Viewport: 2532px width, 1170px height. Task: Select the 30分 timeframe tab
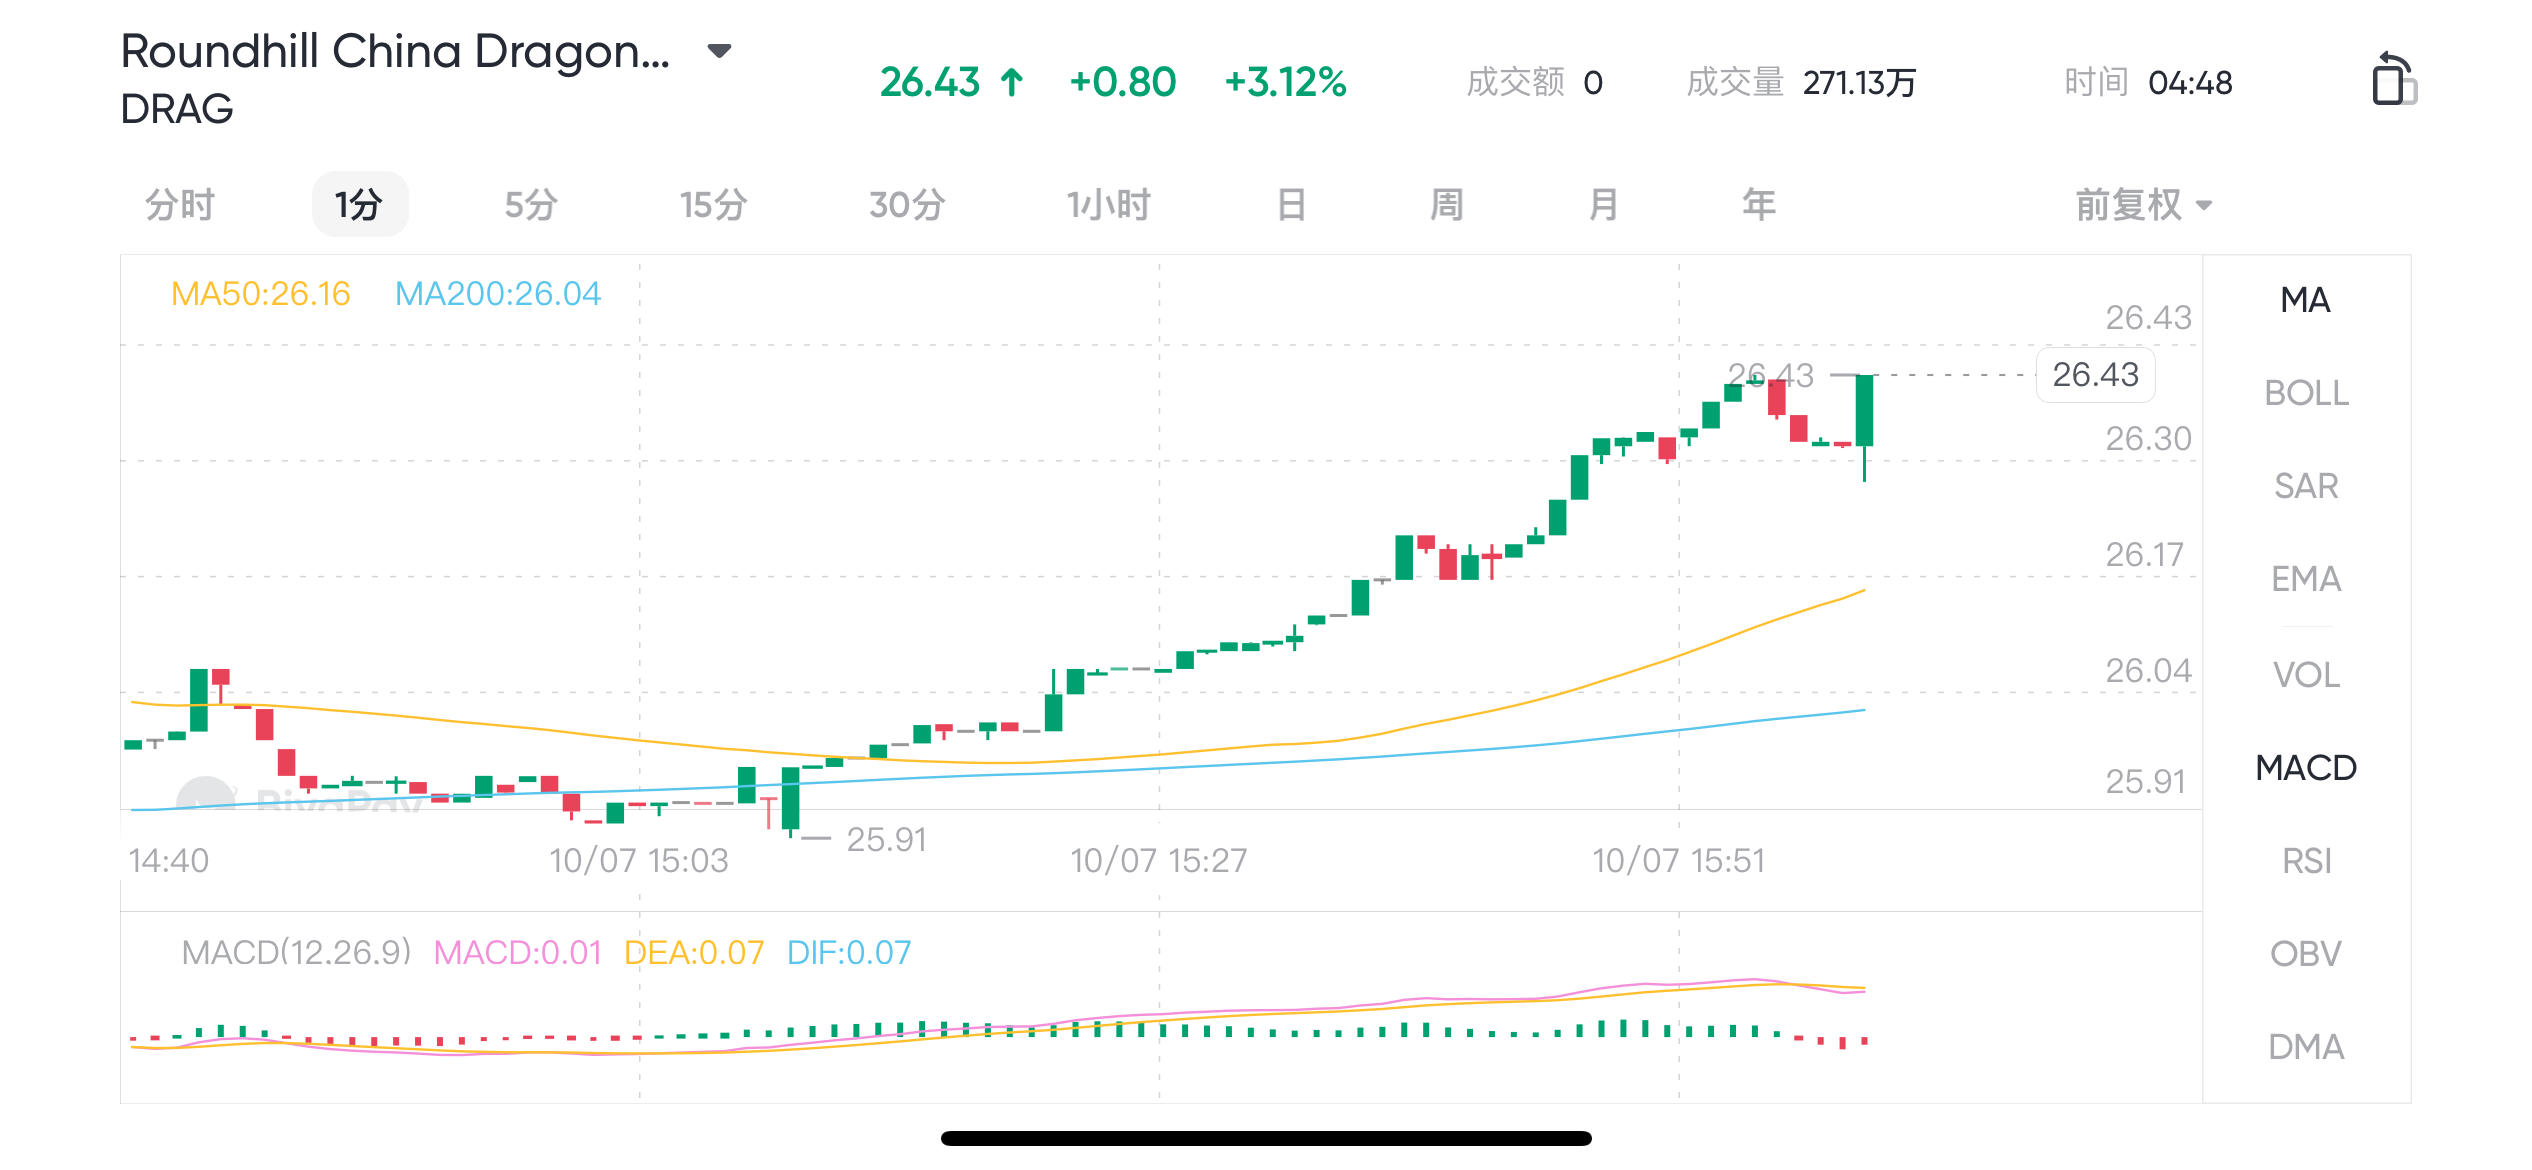point(907,205)
